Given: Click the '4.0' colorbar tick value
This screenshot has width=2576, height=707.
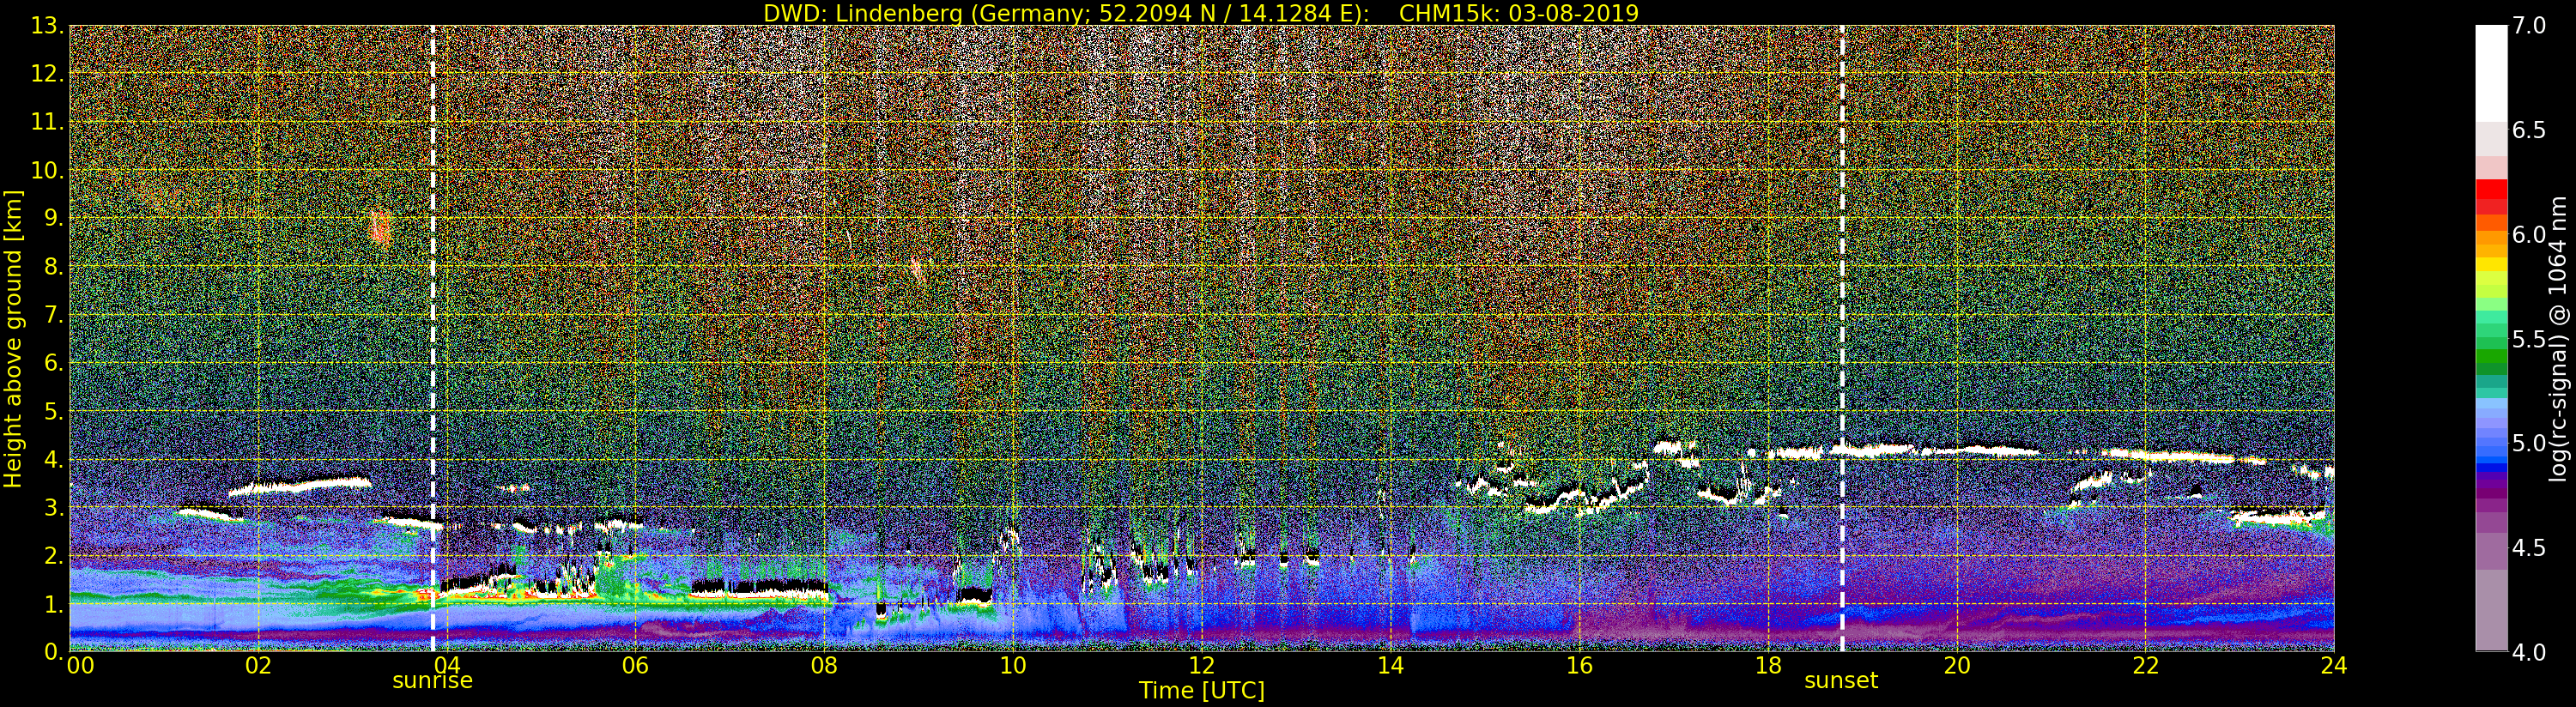Looking at the screenshot, I should [x=2529, y=653].
